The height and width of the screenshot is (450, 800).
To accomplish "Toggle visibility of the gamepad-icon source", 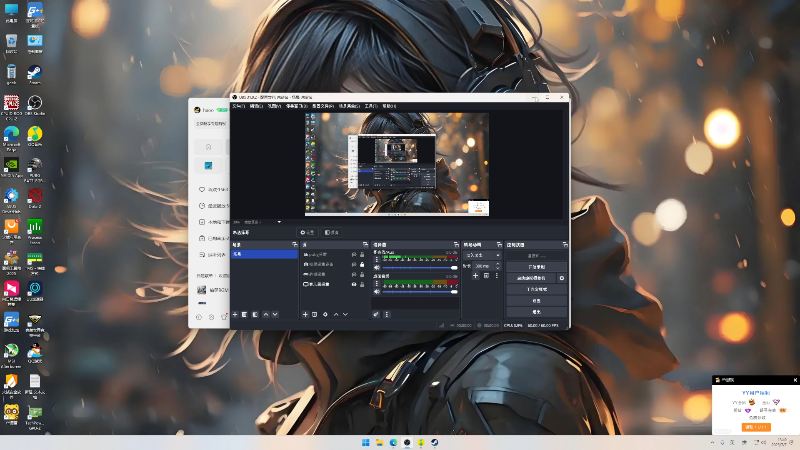I will (x=354, y=274).
